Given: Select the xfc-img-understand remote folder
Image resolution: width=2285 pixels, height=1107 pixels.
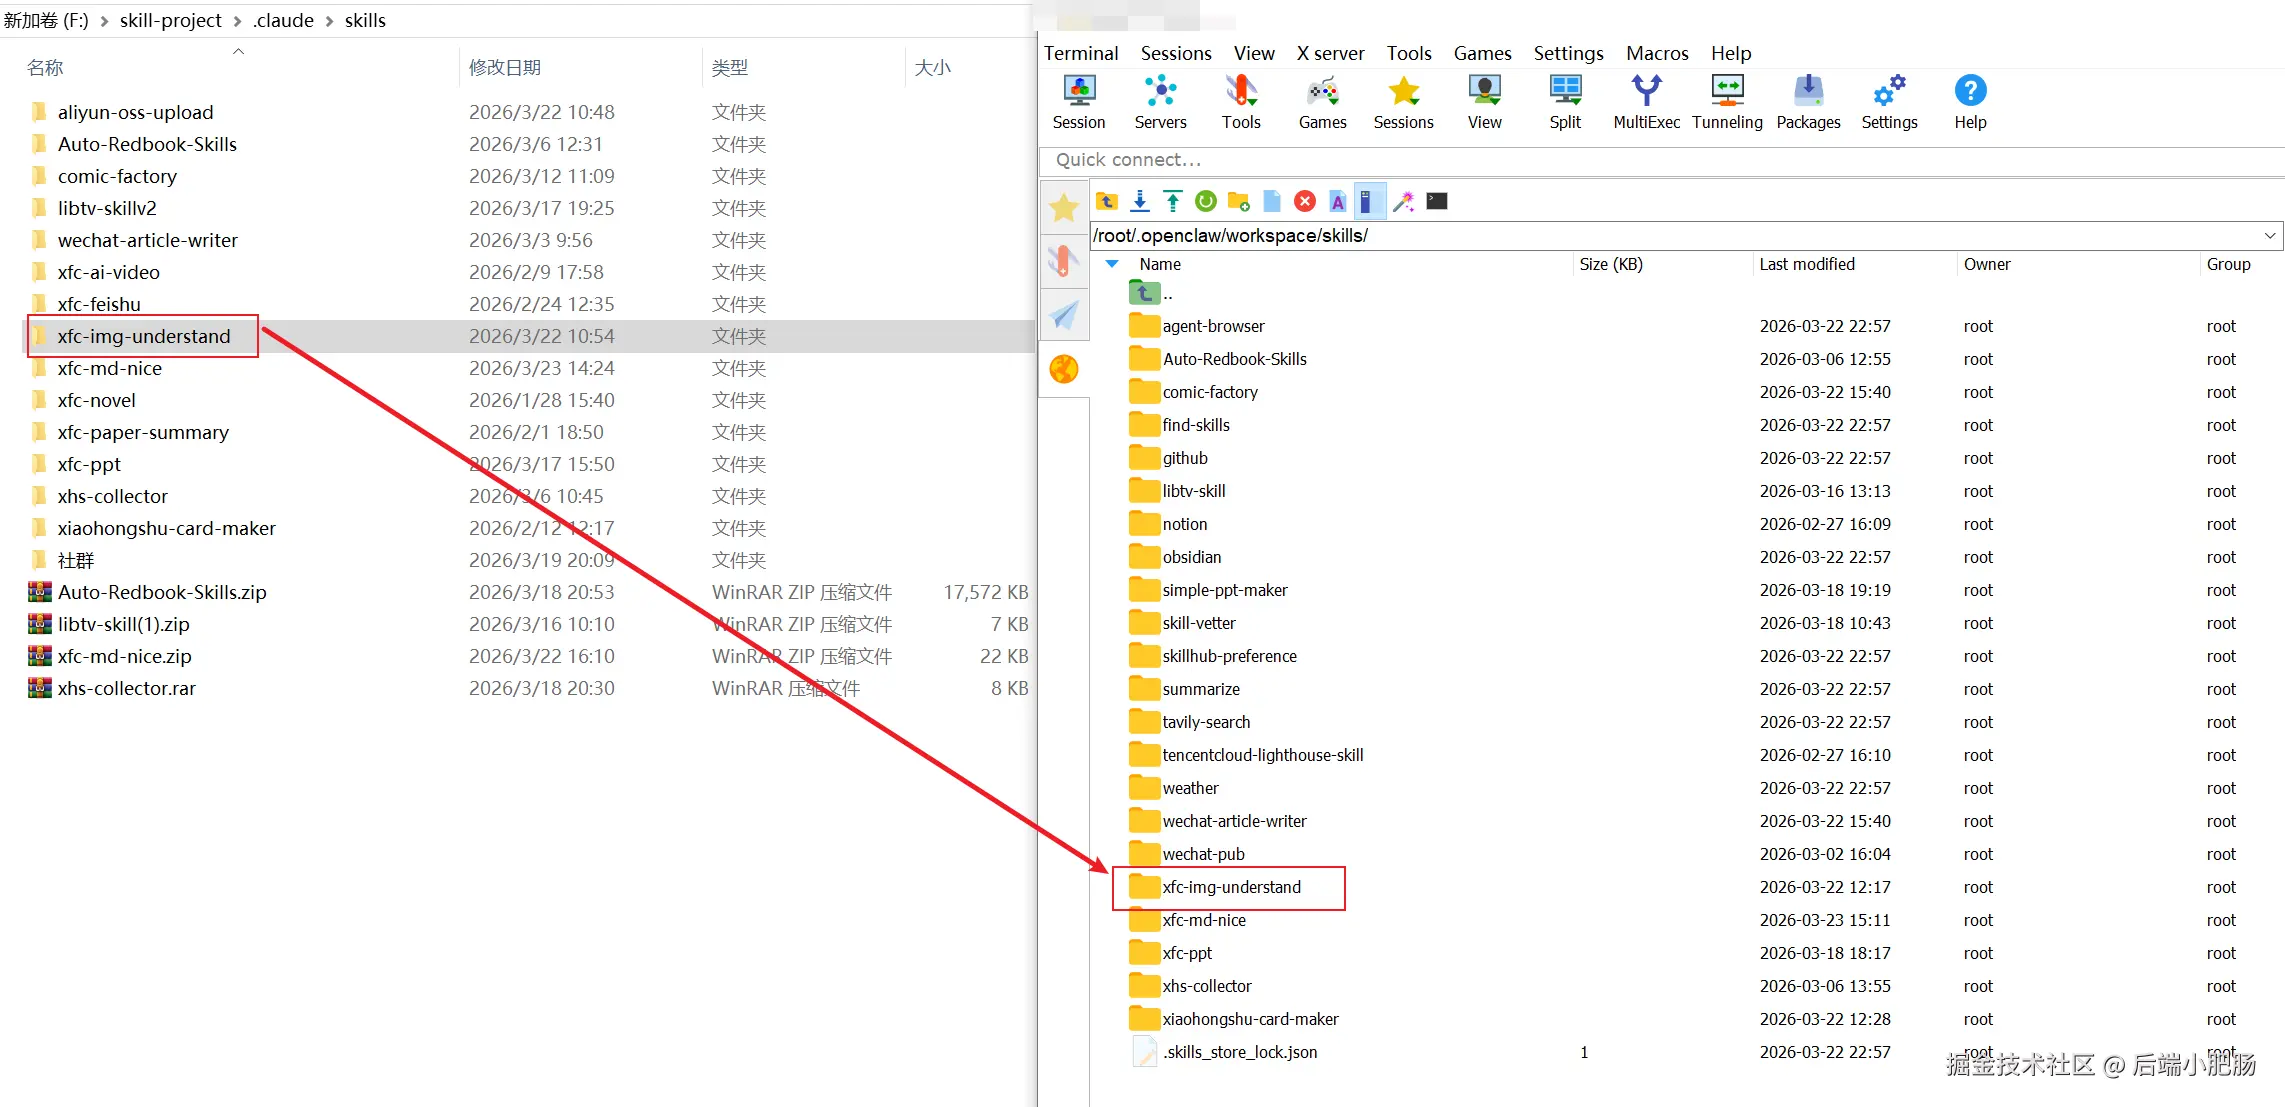Looking at the screenshot, I should (x=1231, y=887).
